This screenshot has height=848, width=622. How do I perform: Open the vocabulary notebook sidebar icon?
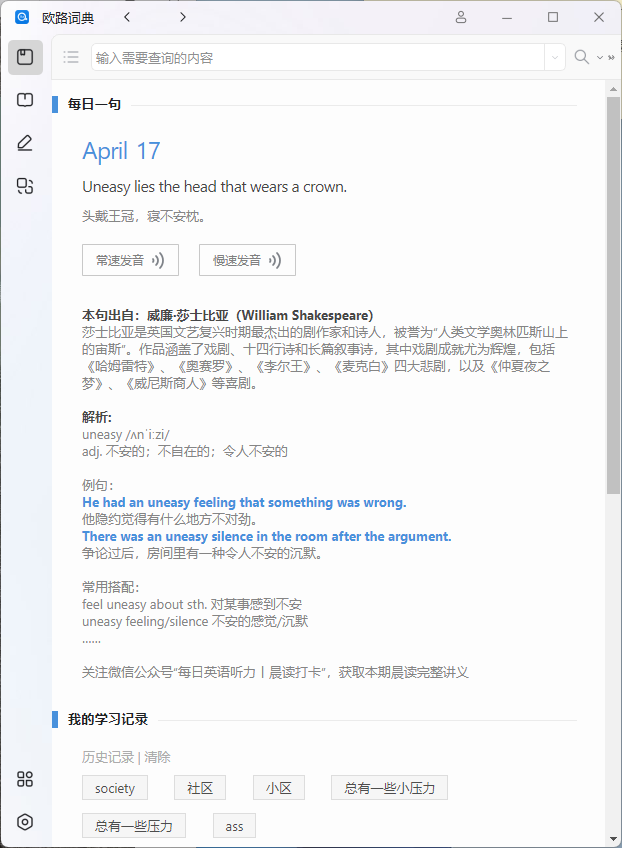[25, 100]
